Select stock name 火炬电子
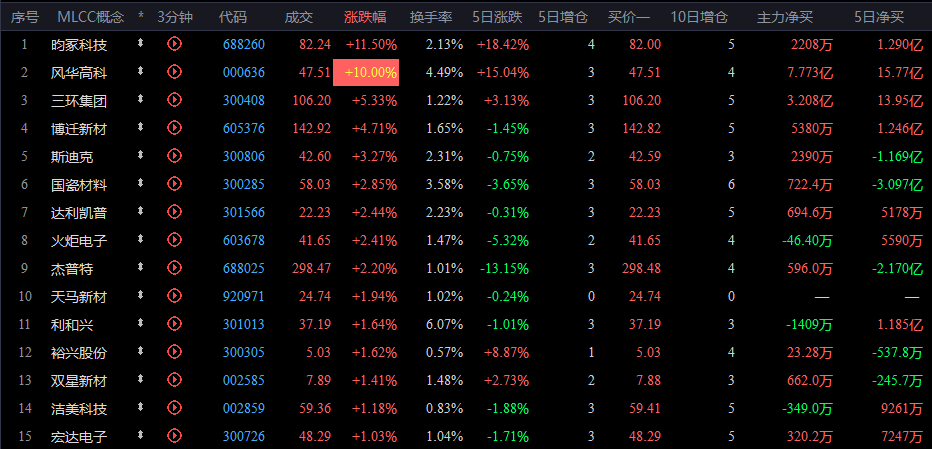 [x=79, y=241]
